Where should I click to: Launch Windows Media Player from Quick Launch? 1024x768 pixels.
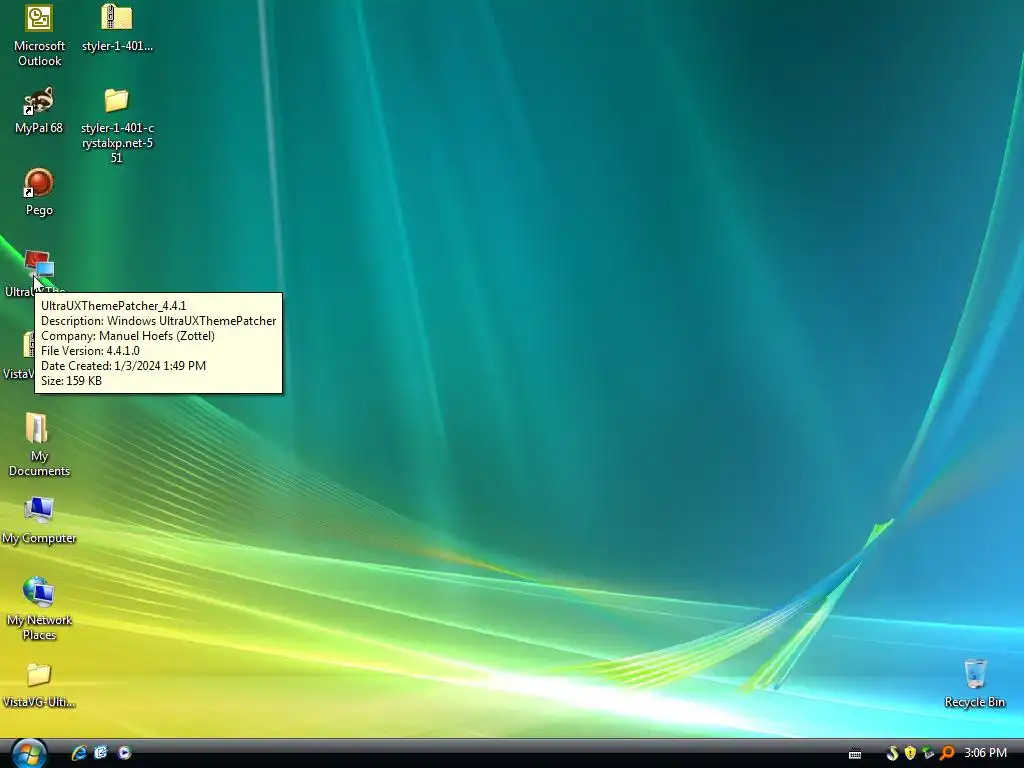124,753
